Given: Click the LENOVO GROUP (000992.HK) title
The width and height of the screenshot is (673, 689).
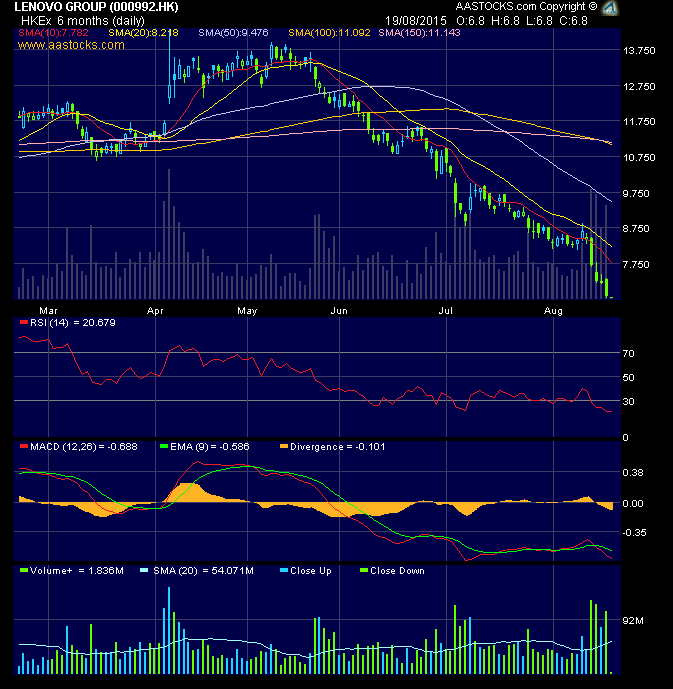Looking at the screenshot, I should tap(97, 7).
